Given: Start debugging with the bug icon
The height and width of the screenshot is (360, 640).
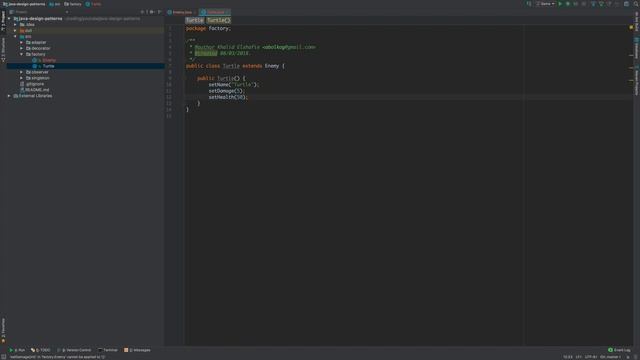Looking at the screenshot, I should pyautogui.click(x=568, y=4).
